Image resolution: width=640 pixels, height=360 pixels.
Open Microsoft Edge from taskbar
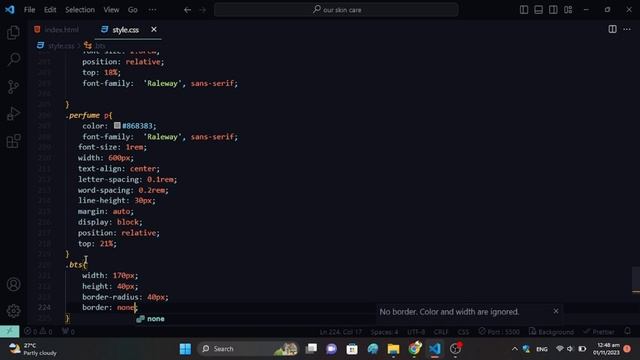click(x=373, y=349)
